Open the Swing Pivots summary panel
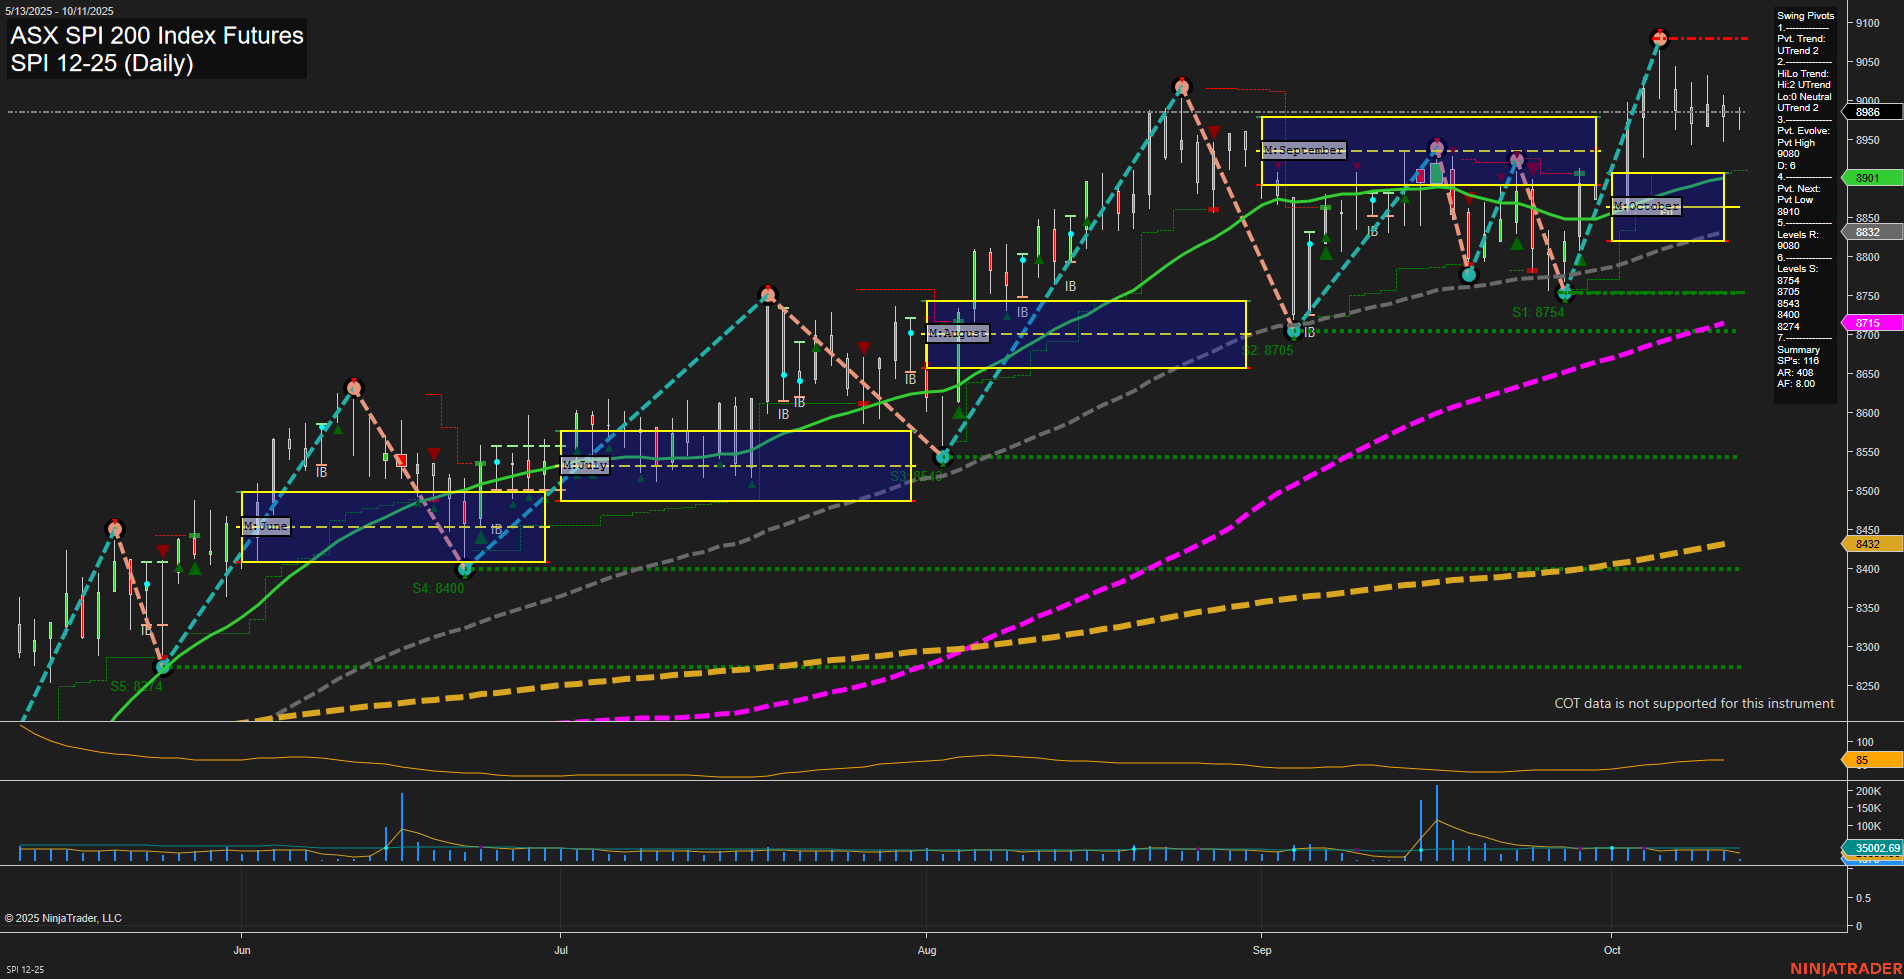 (x=1806, y=15)
